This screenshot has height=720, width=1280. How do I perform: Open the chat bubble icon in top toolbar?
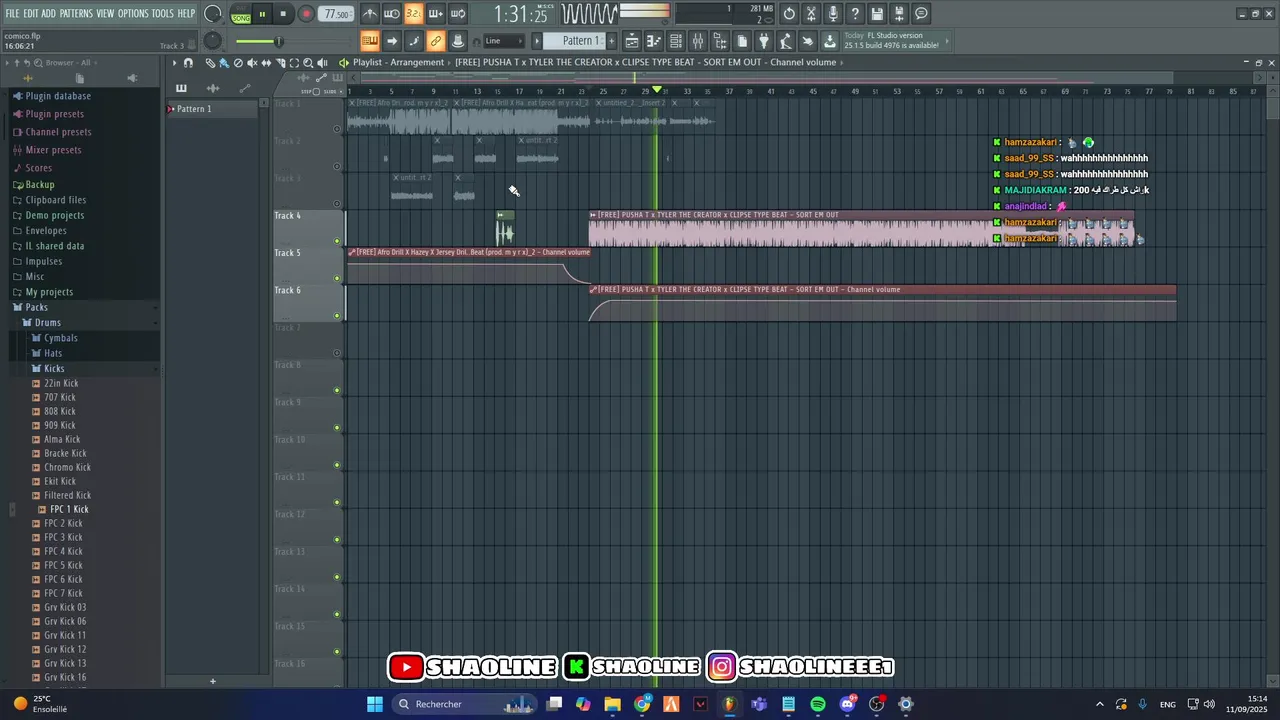tap(921, 14)
